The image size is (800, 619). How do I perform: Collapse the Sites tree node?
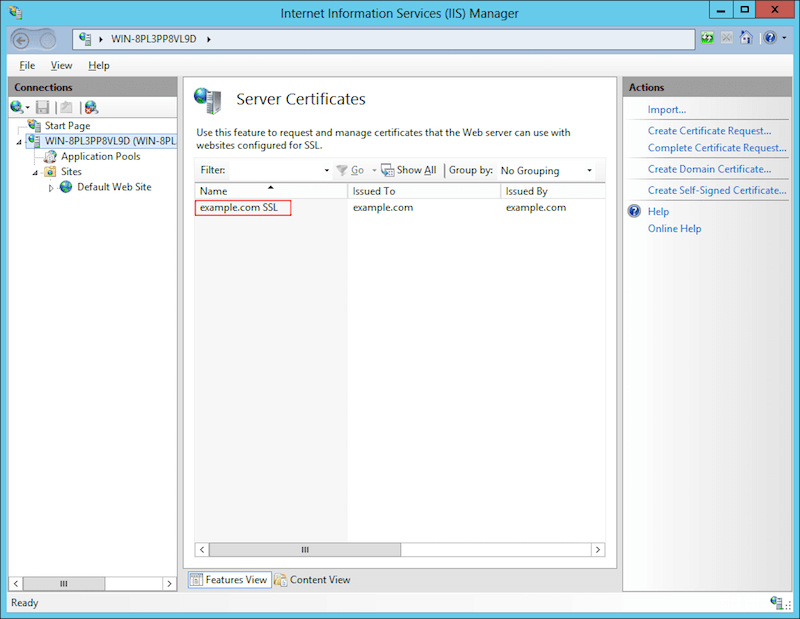point(33,171)
